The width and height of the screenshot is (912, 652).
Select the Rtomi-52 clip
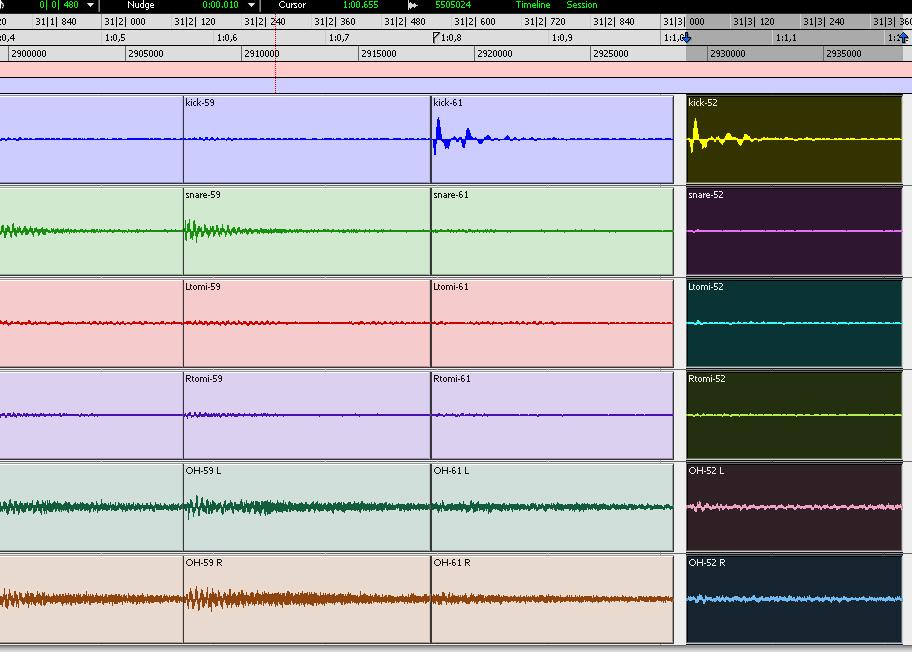click(794, 415)
